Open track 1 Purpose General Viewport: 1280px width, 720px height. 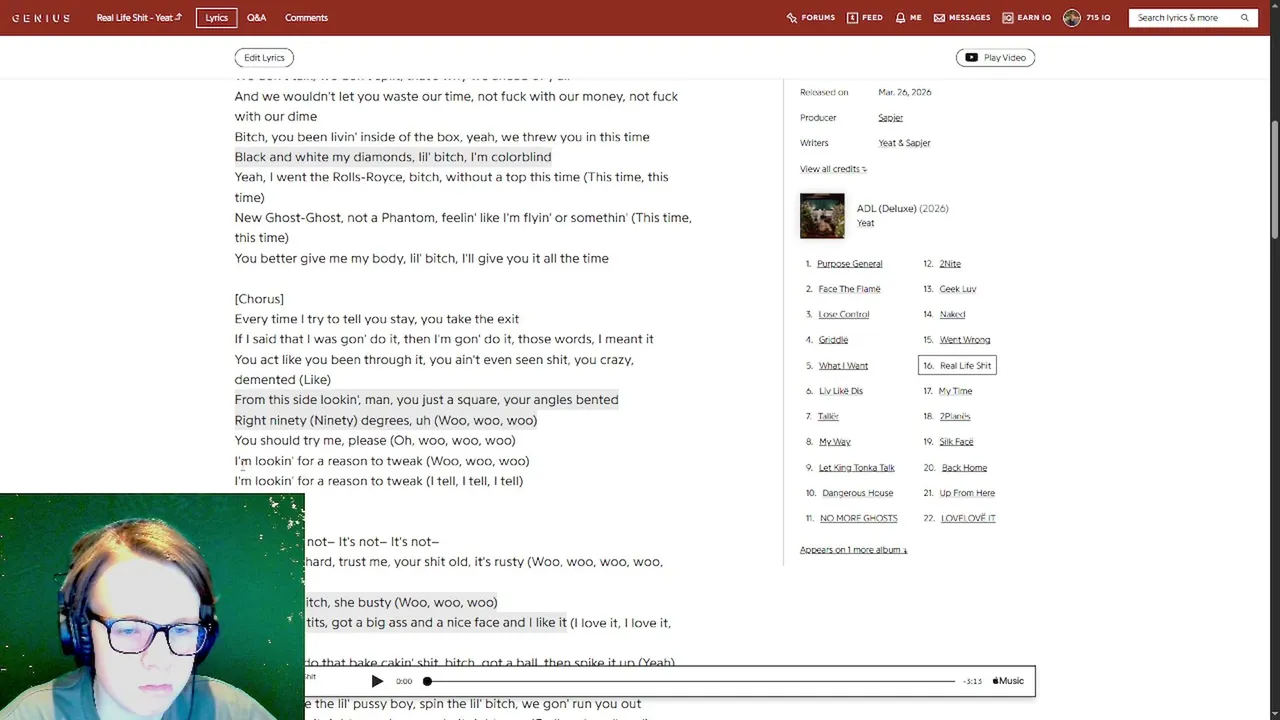click(x=849, y=264)
